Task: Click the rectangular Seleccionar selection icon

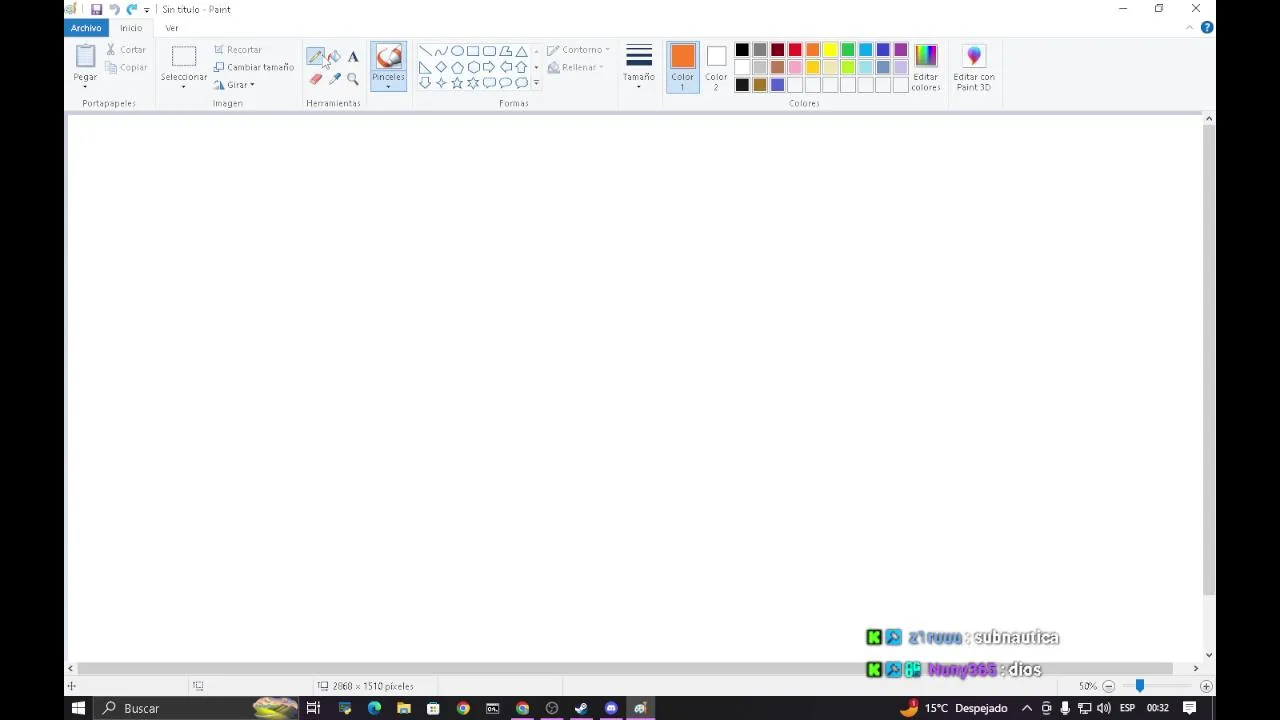Action: 184,58
